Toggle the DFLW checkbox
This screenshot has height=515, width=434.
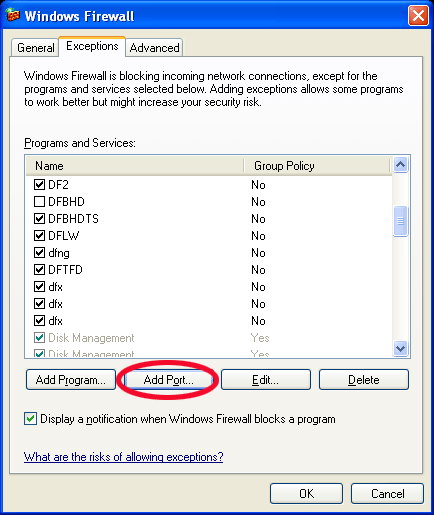(x=39, y=235)
